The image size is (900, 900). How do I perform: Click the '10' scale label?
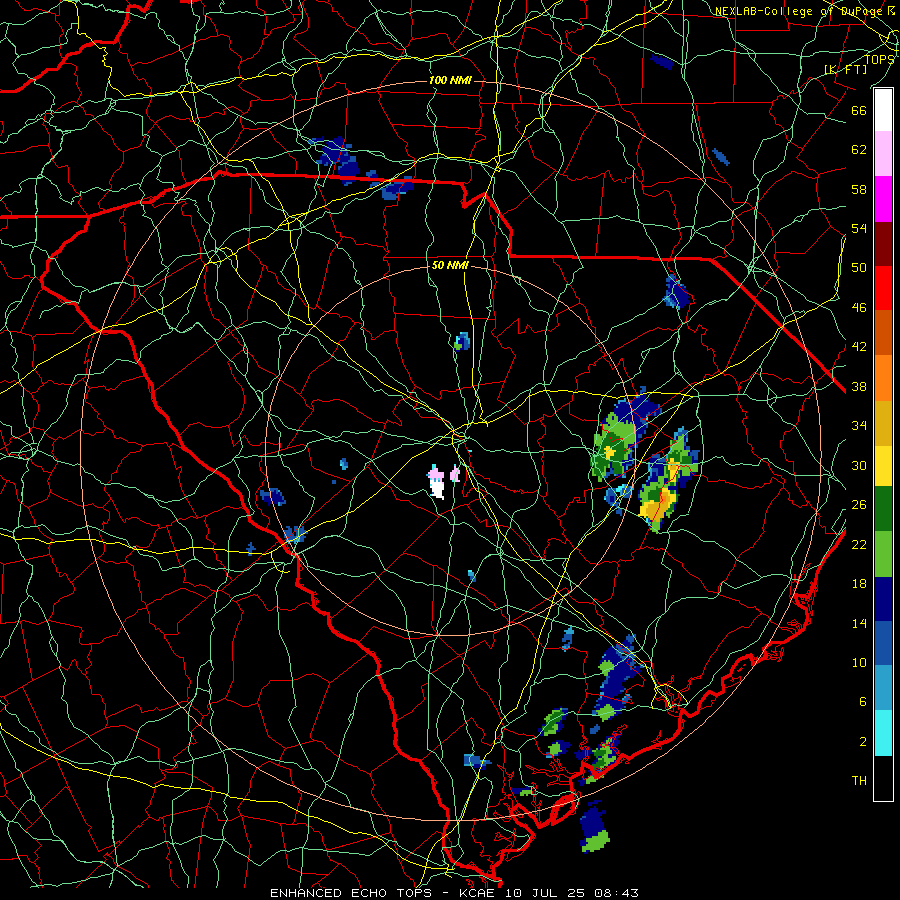tap(859, 662)
